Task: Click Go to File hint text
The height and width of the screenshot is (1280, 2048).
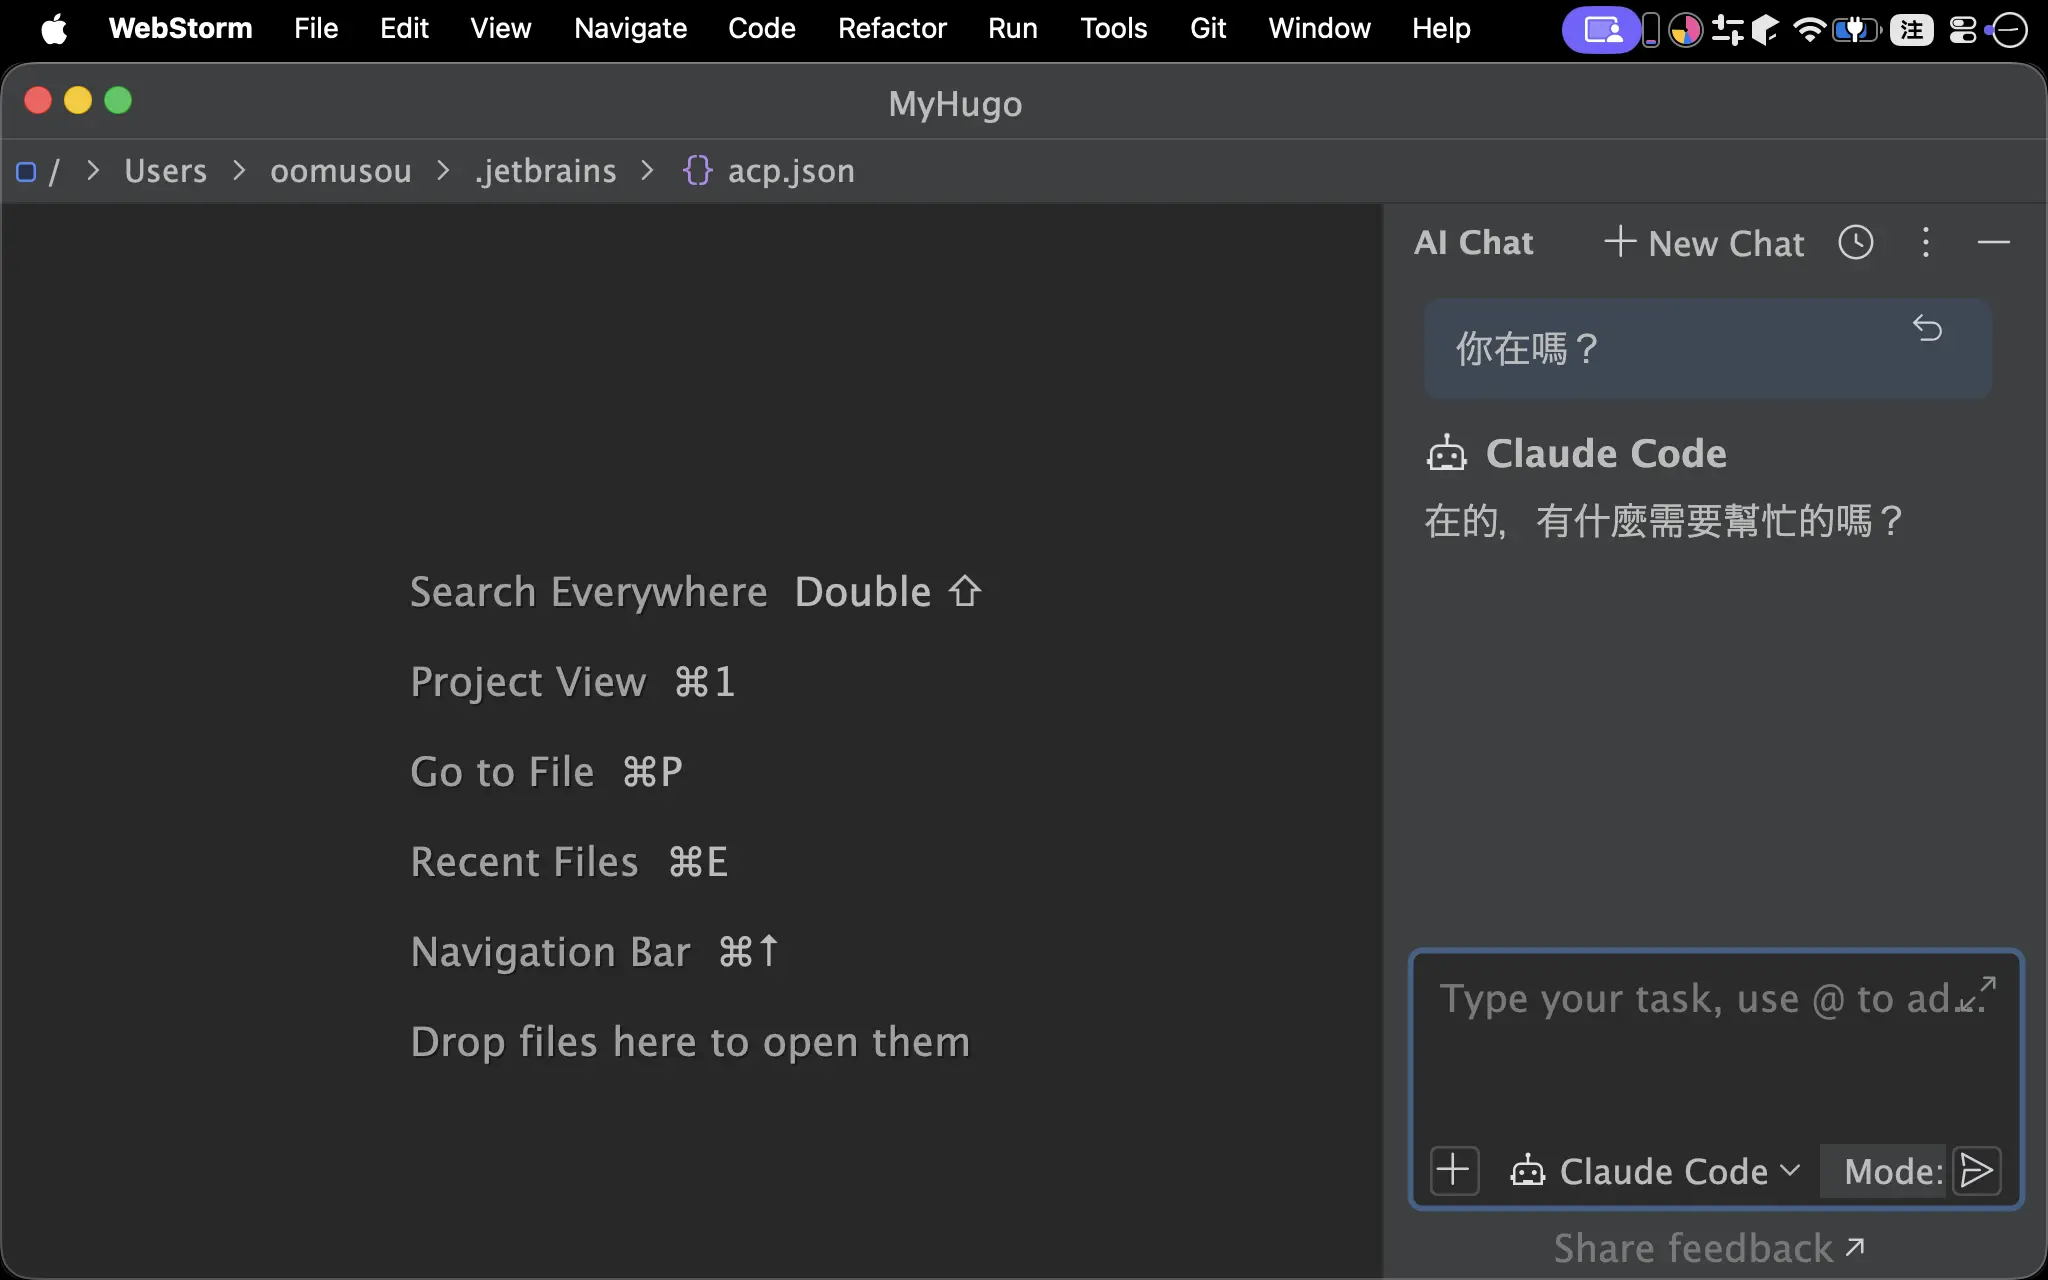Action: tap(502, 772)
